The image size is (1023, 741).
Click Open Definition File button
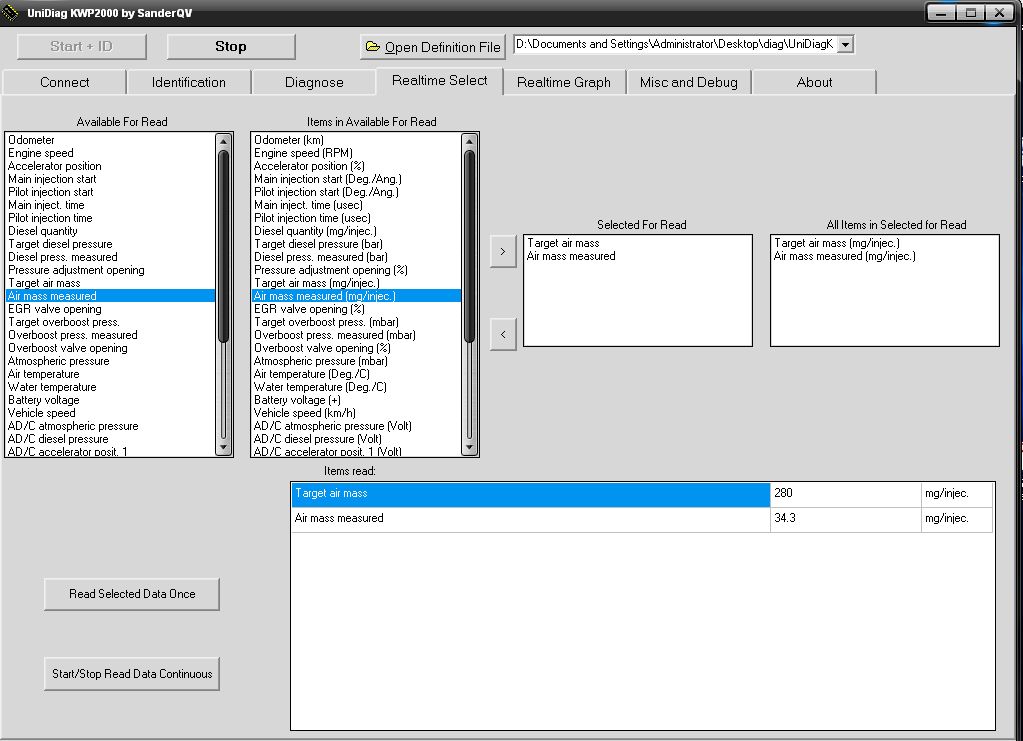(x=433, y=47)
